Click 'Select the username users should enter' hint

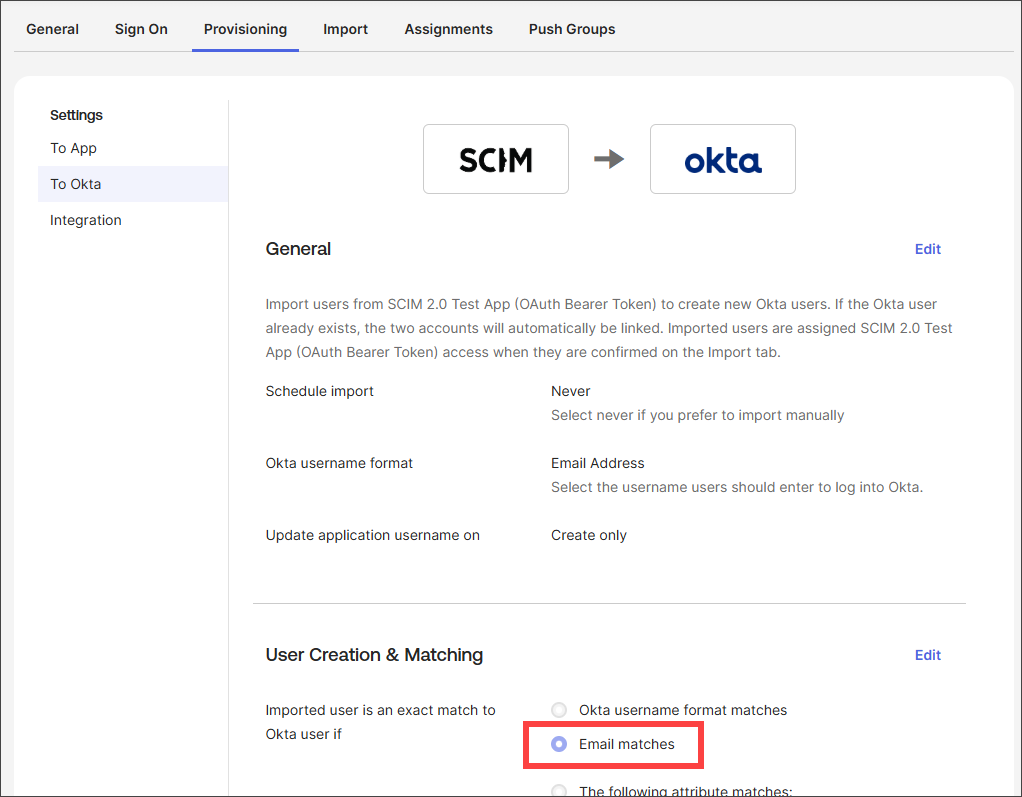tap(737, 487)
